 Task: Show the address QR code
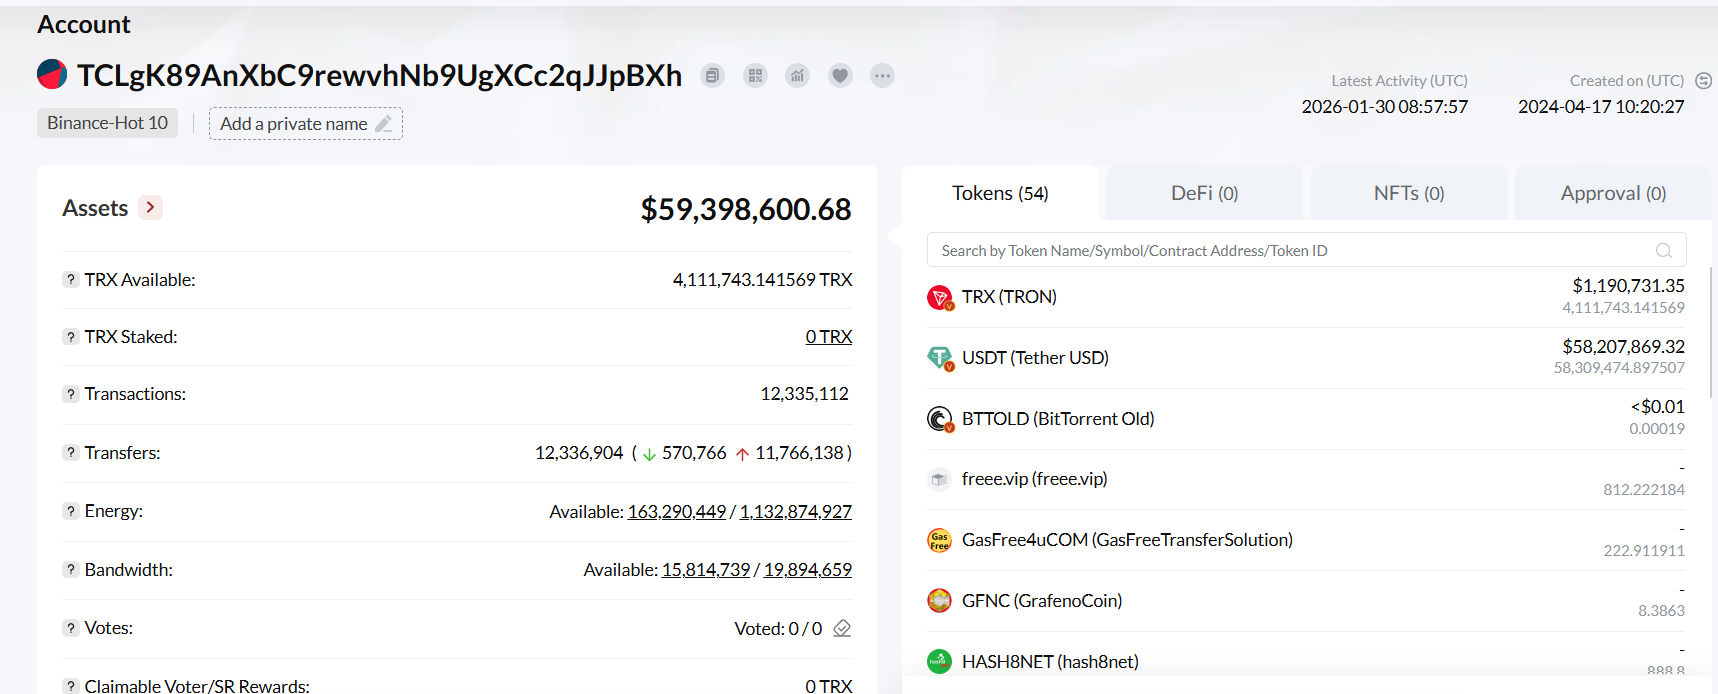[755, 75]
